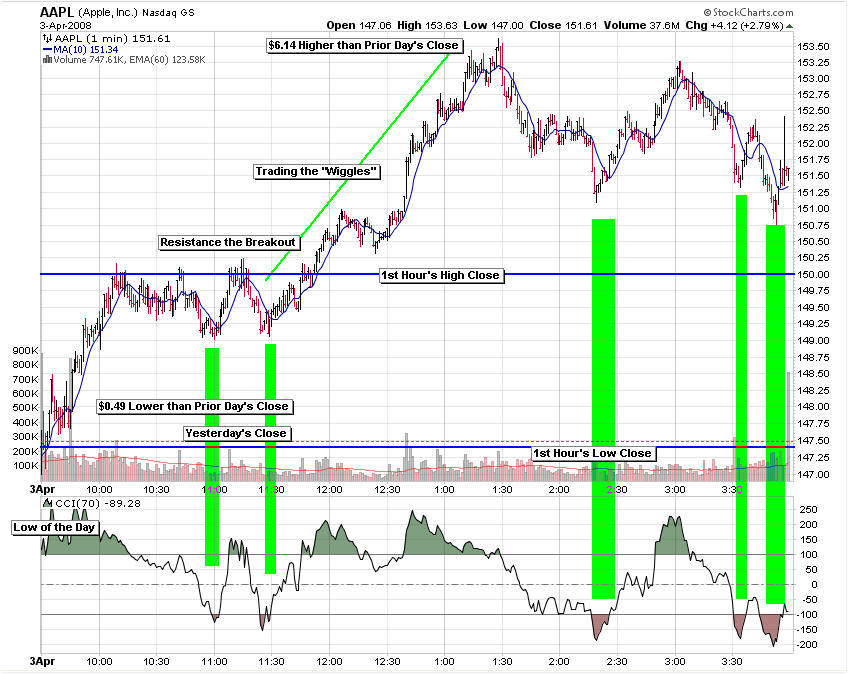Click the (Apple, Inc.) company name
848x674 pixels.
[108, 12]
